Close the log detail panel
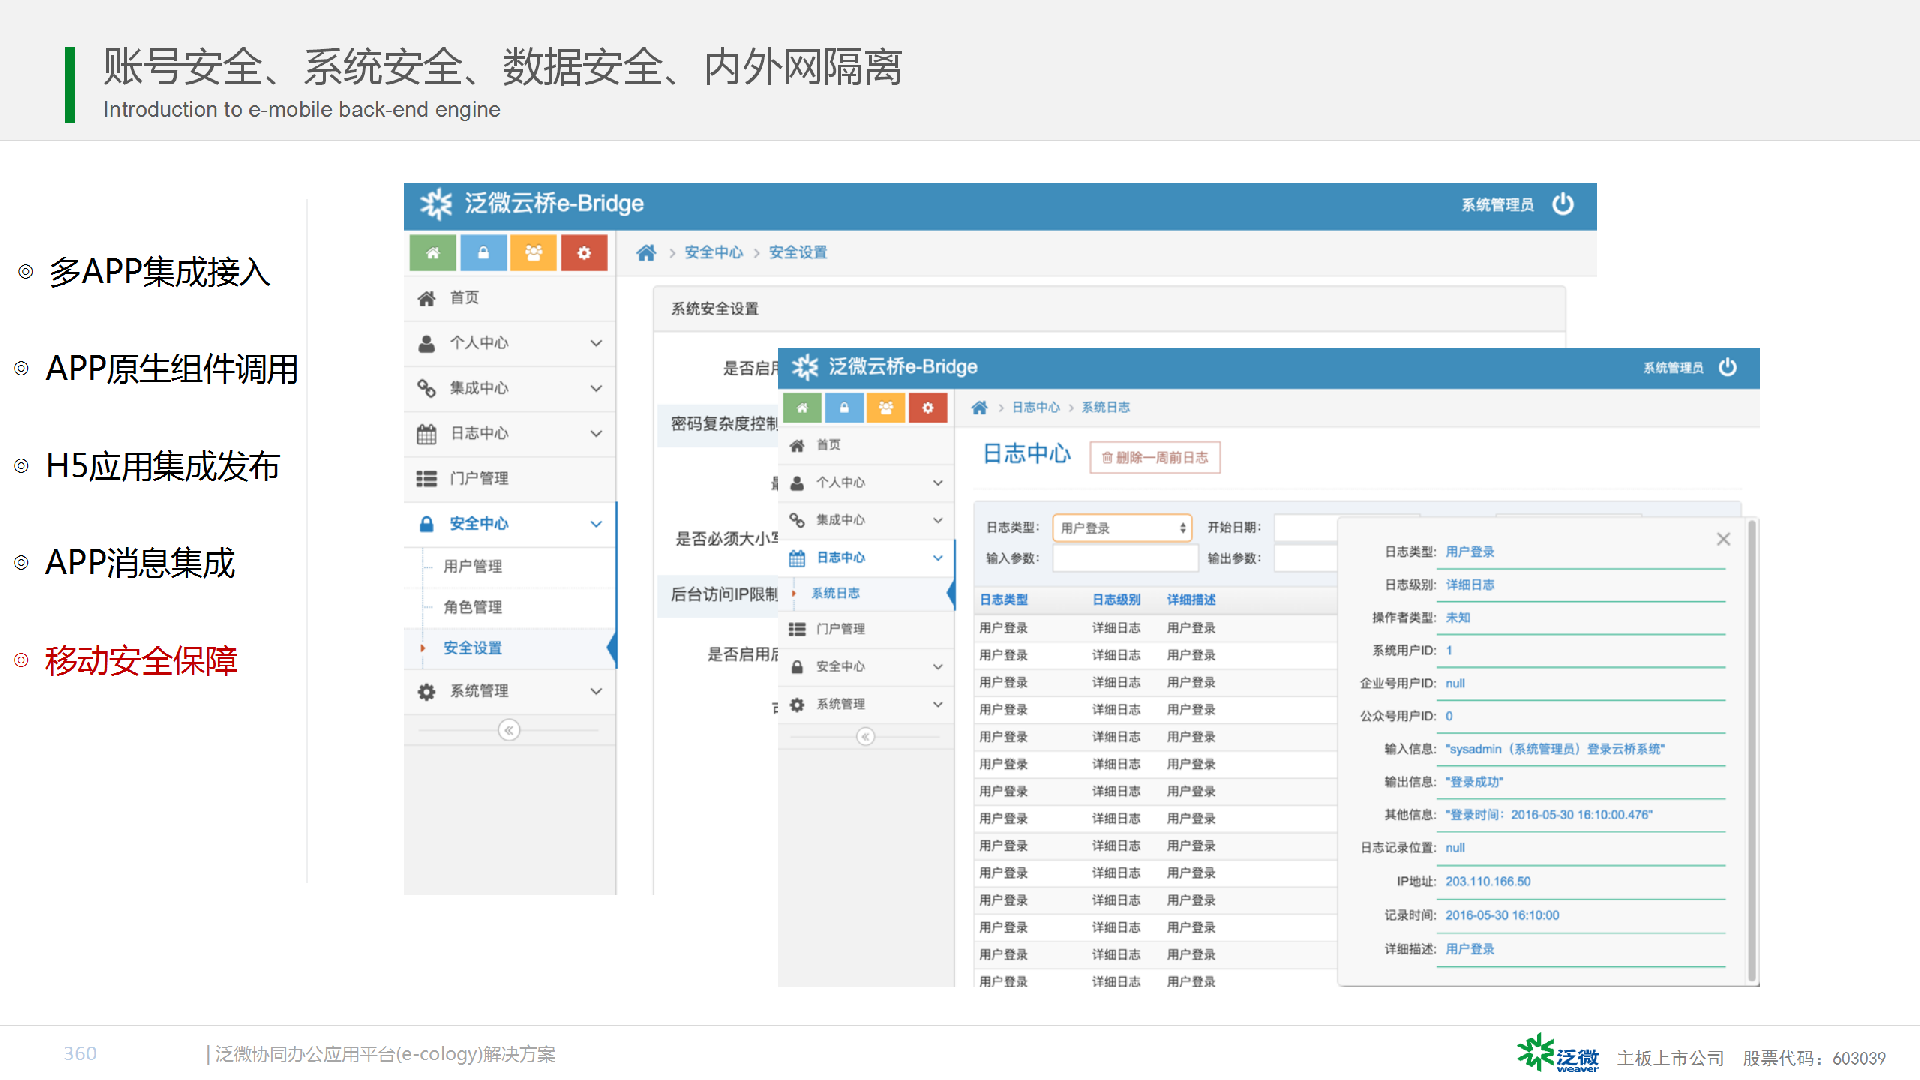 [x=1723, y=539]
